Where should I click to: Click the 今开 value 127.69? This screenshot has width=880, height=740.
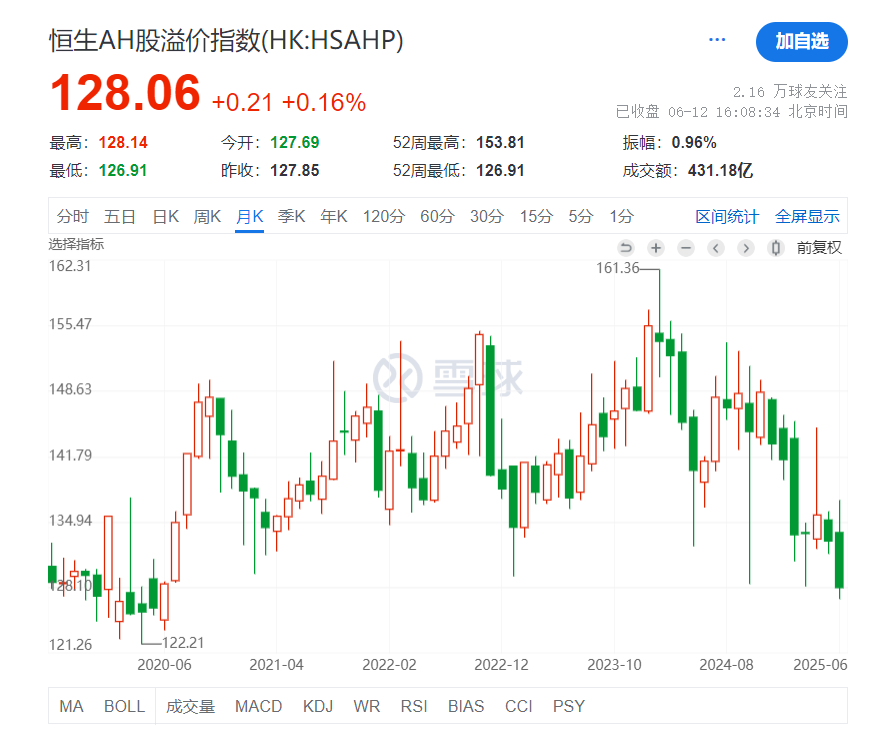(x=295, y=143)
